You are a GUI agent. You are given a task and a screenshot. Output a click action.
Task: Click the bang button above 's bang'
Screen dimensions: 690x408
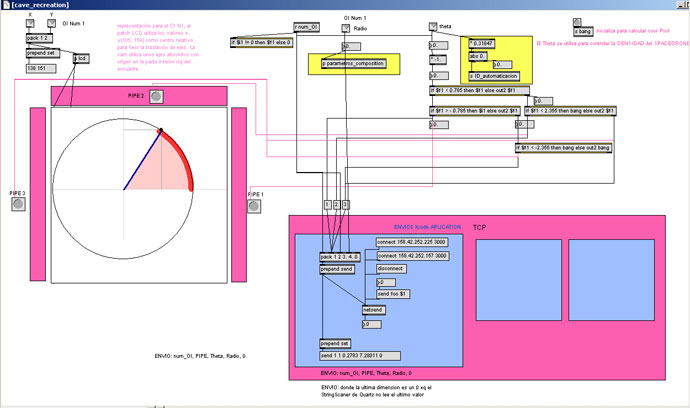click(579, 21)
